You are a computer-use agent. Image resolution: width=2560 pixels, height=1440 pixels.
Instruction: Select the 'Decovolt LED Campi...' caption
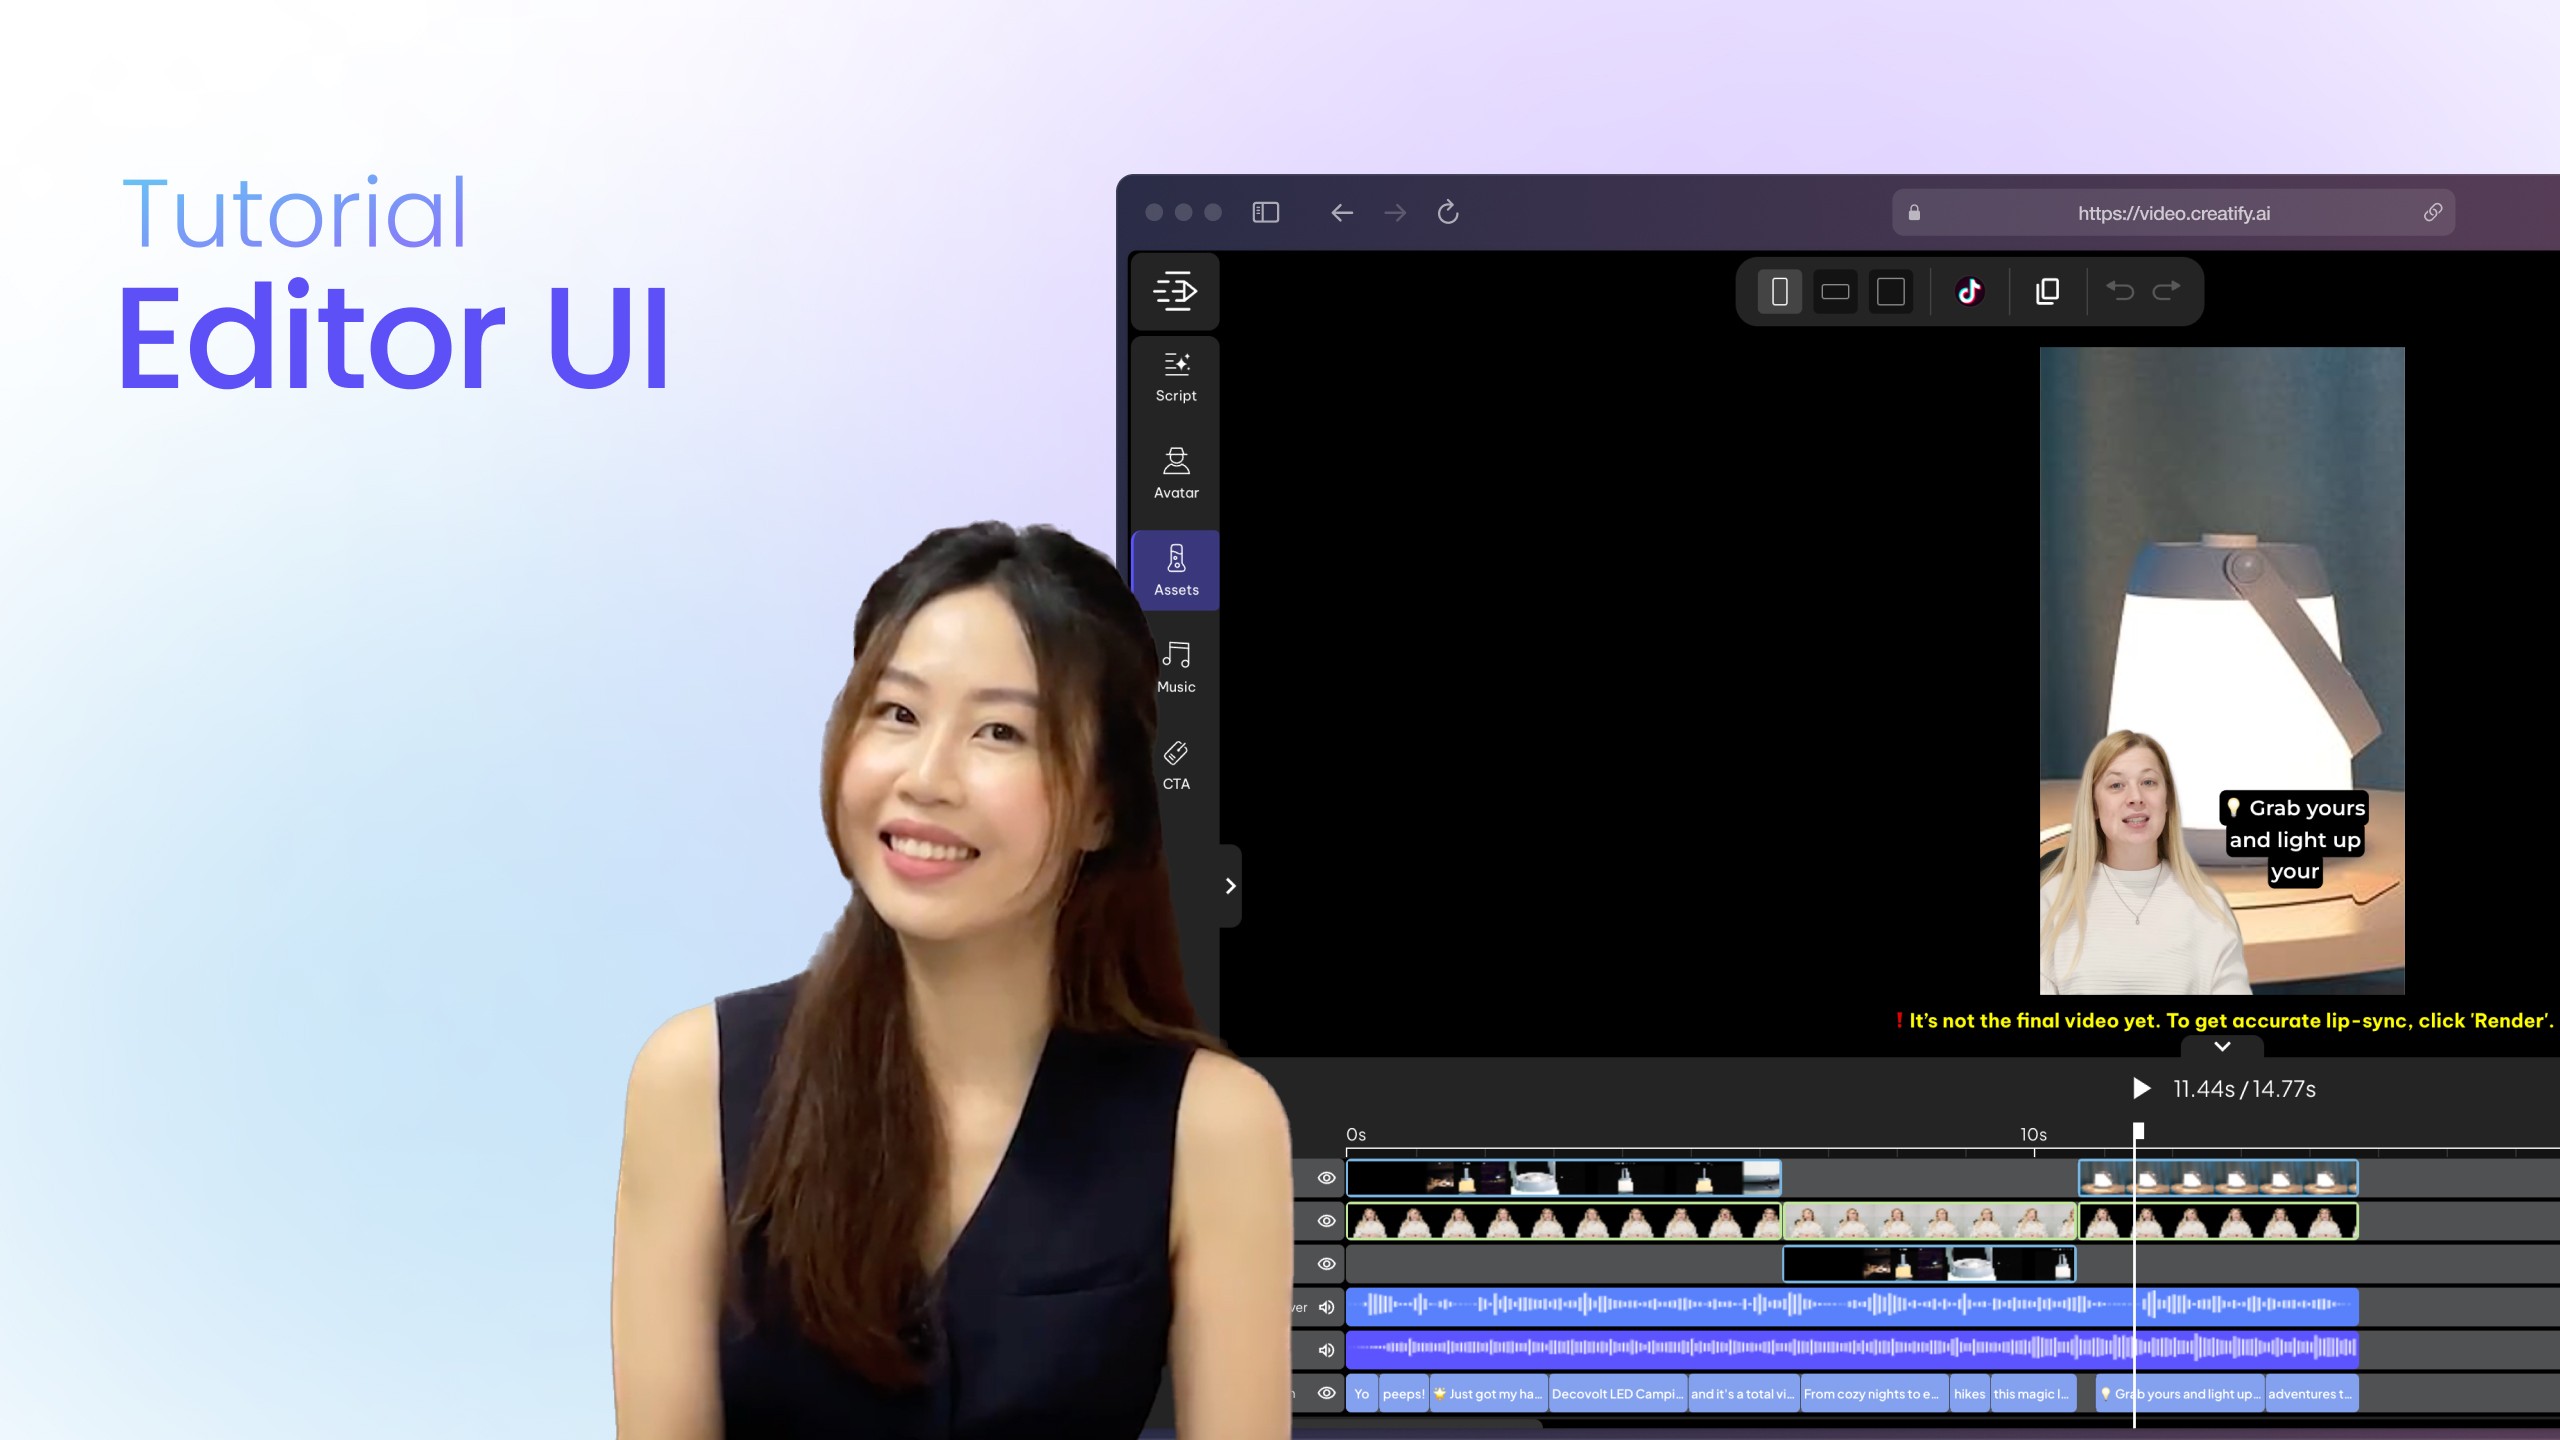(1618, 1393)
